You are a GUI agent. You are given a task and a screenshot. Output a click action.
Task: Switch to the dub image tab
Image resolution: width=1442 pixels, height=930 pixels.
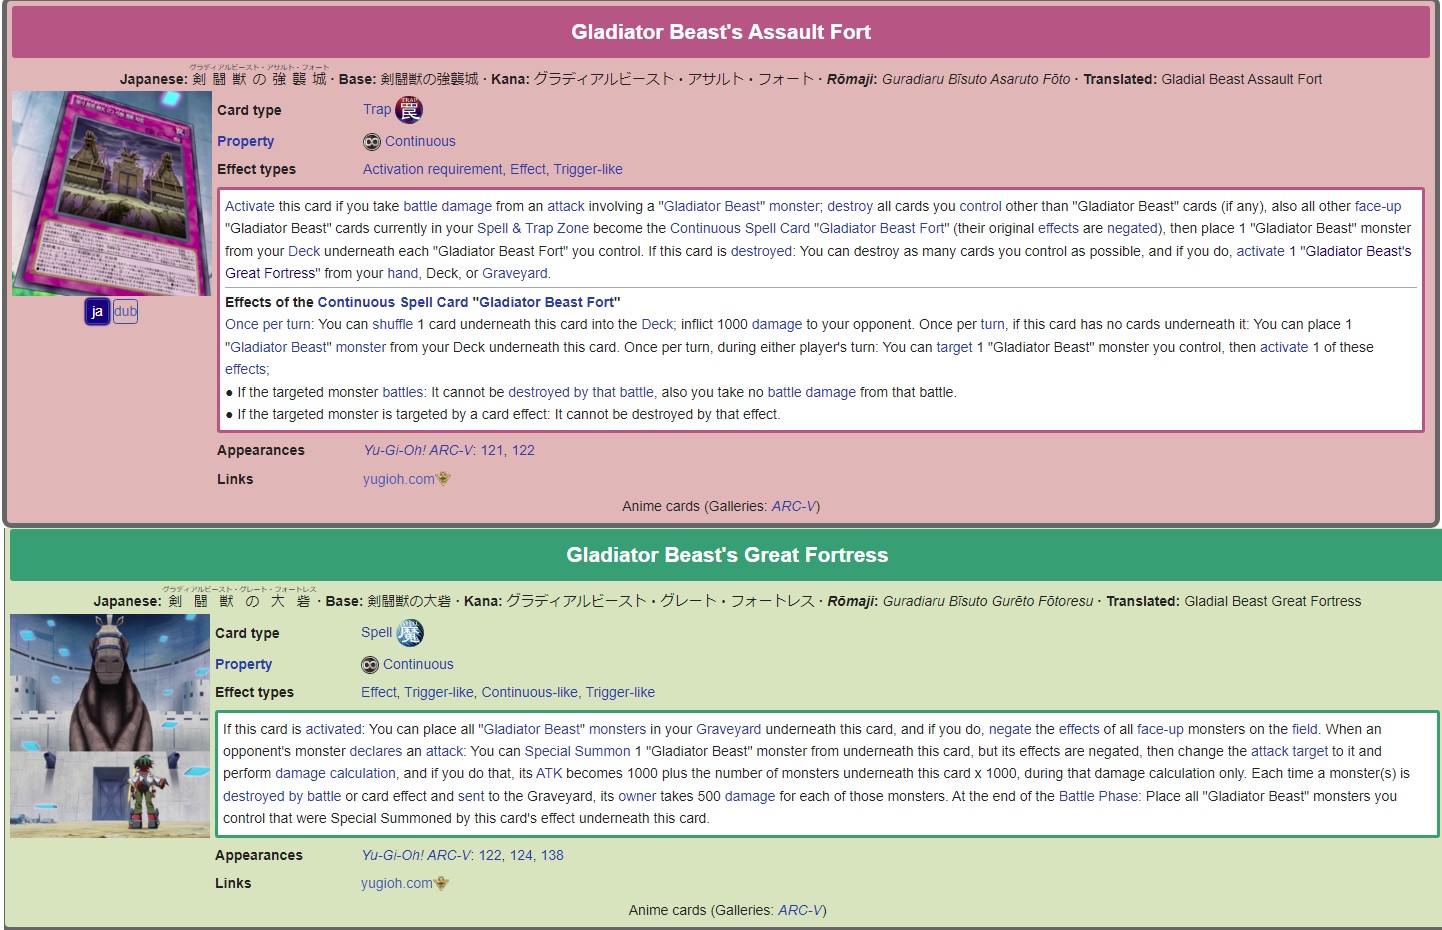coord(125,312)
